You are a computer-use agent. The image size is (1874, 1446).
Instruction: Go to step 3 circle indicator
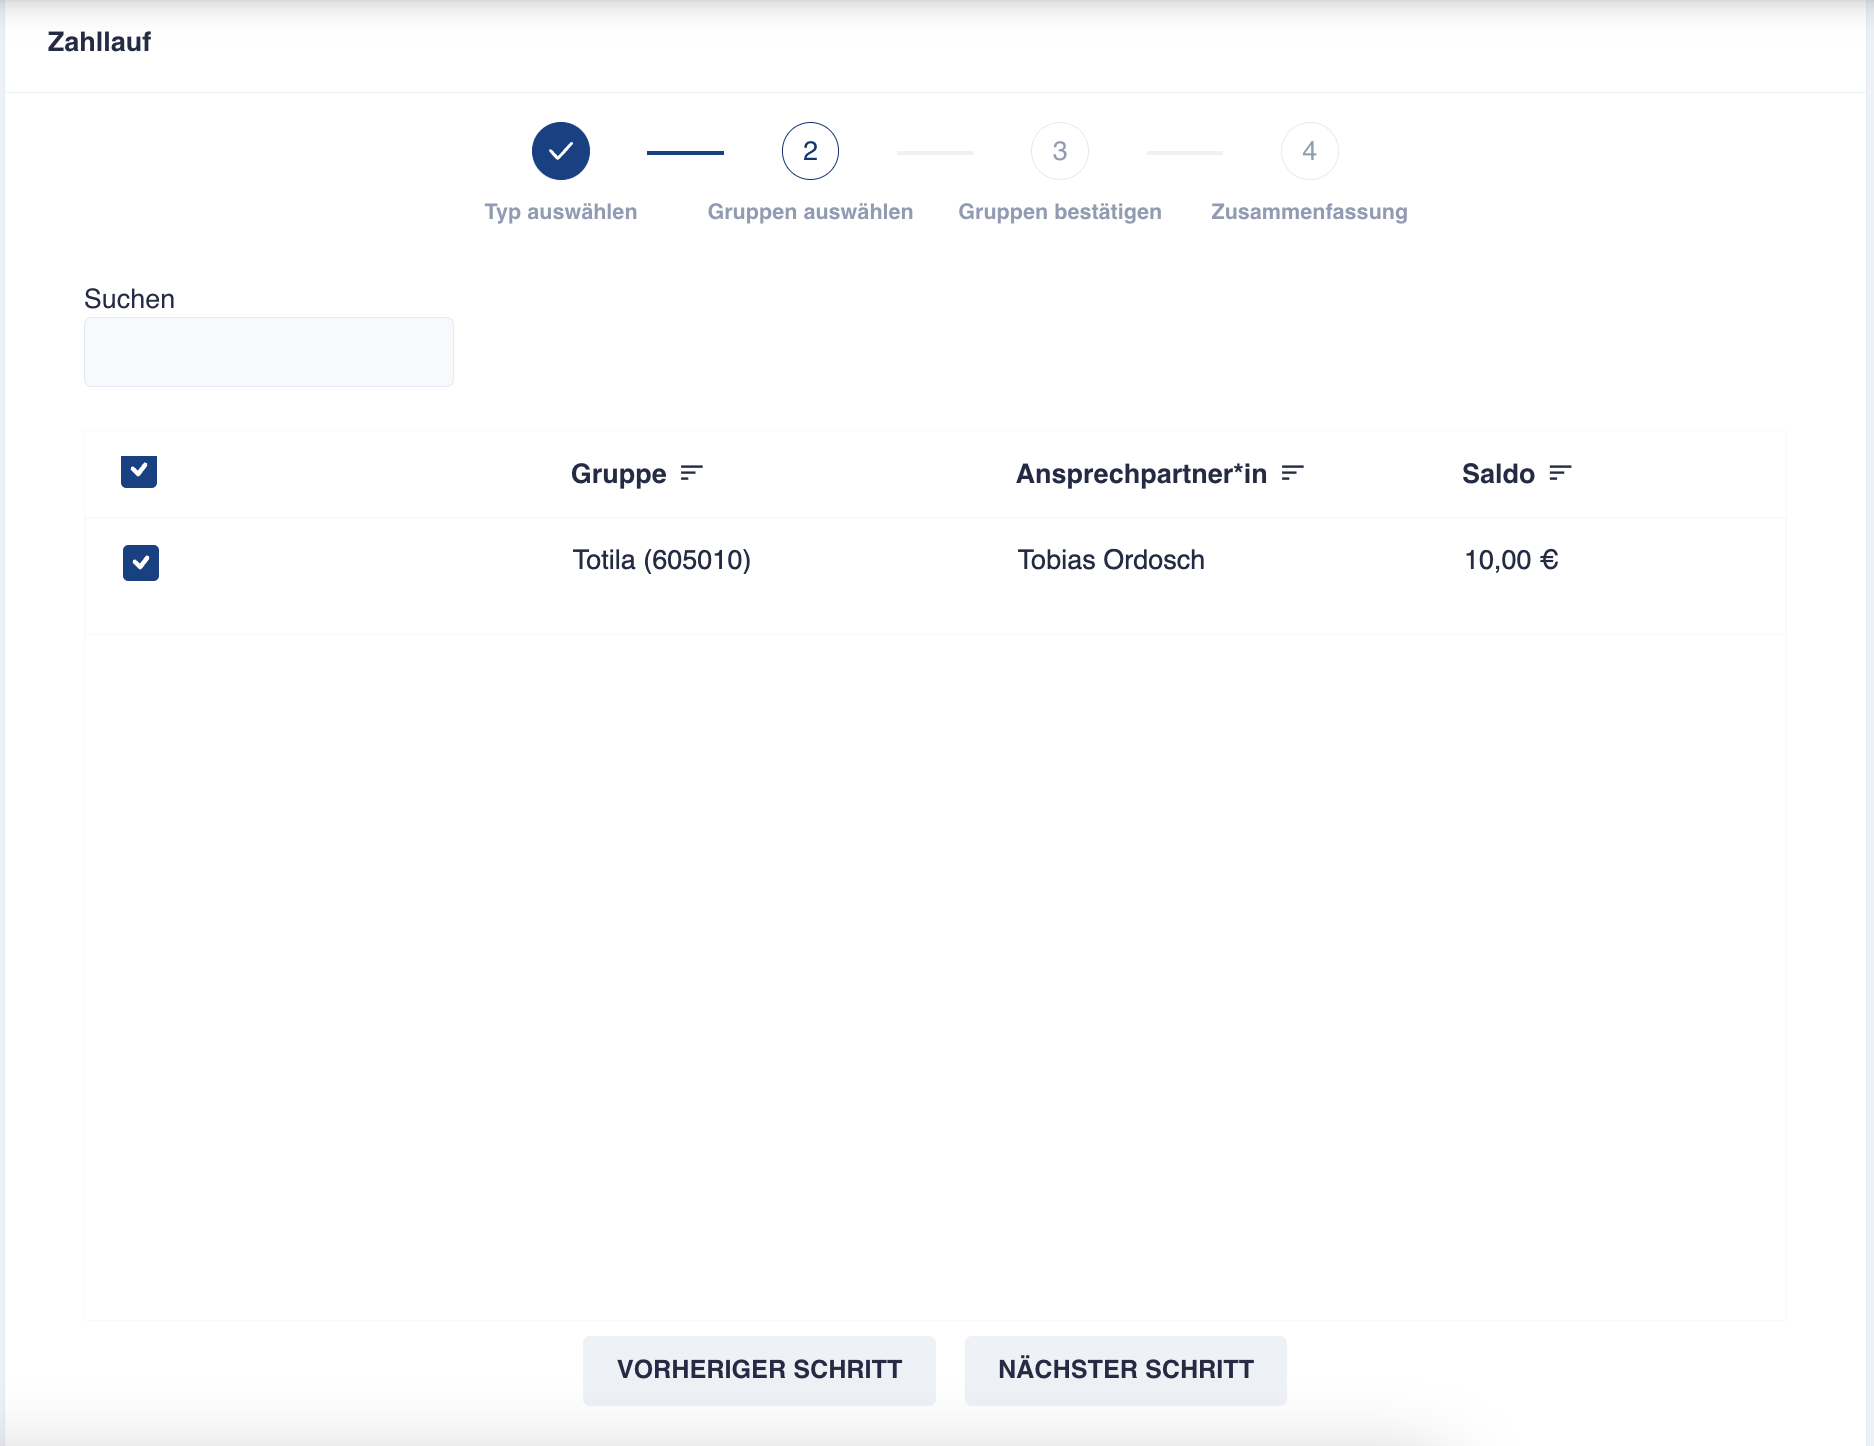(x=1060, y=151)
